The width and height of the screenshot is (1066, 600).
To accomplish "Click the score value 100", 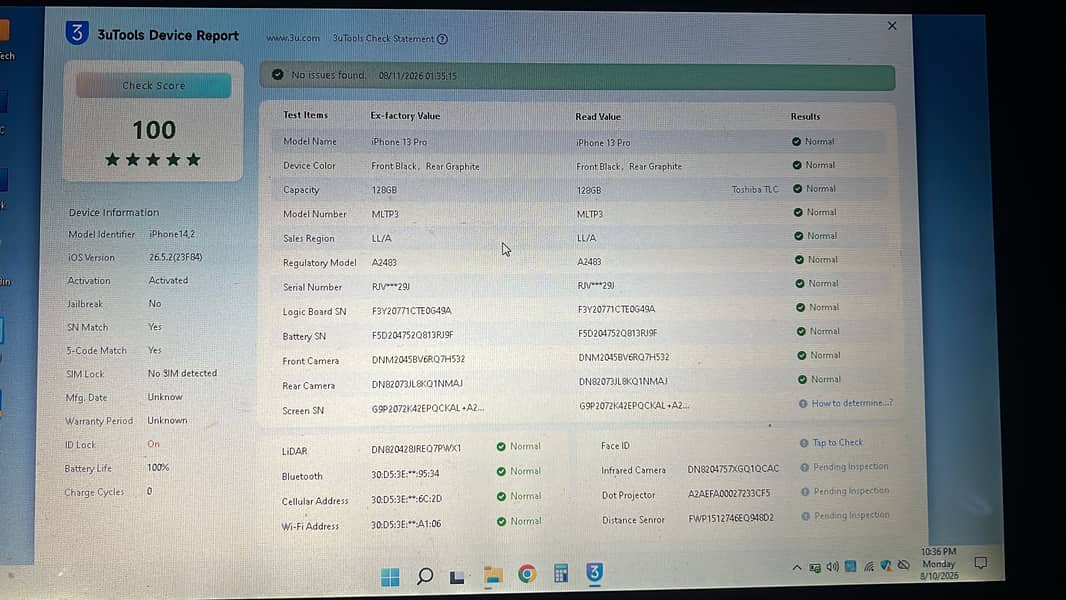I will click(x=154, y=130).
